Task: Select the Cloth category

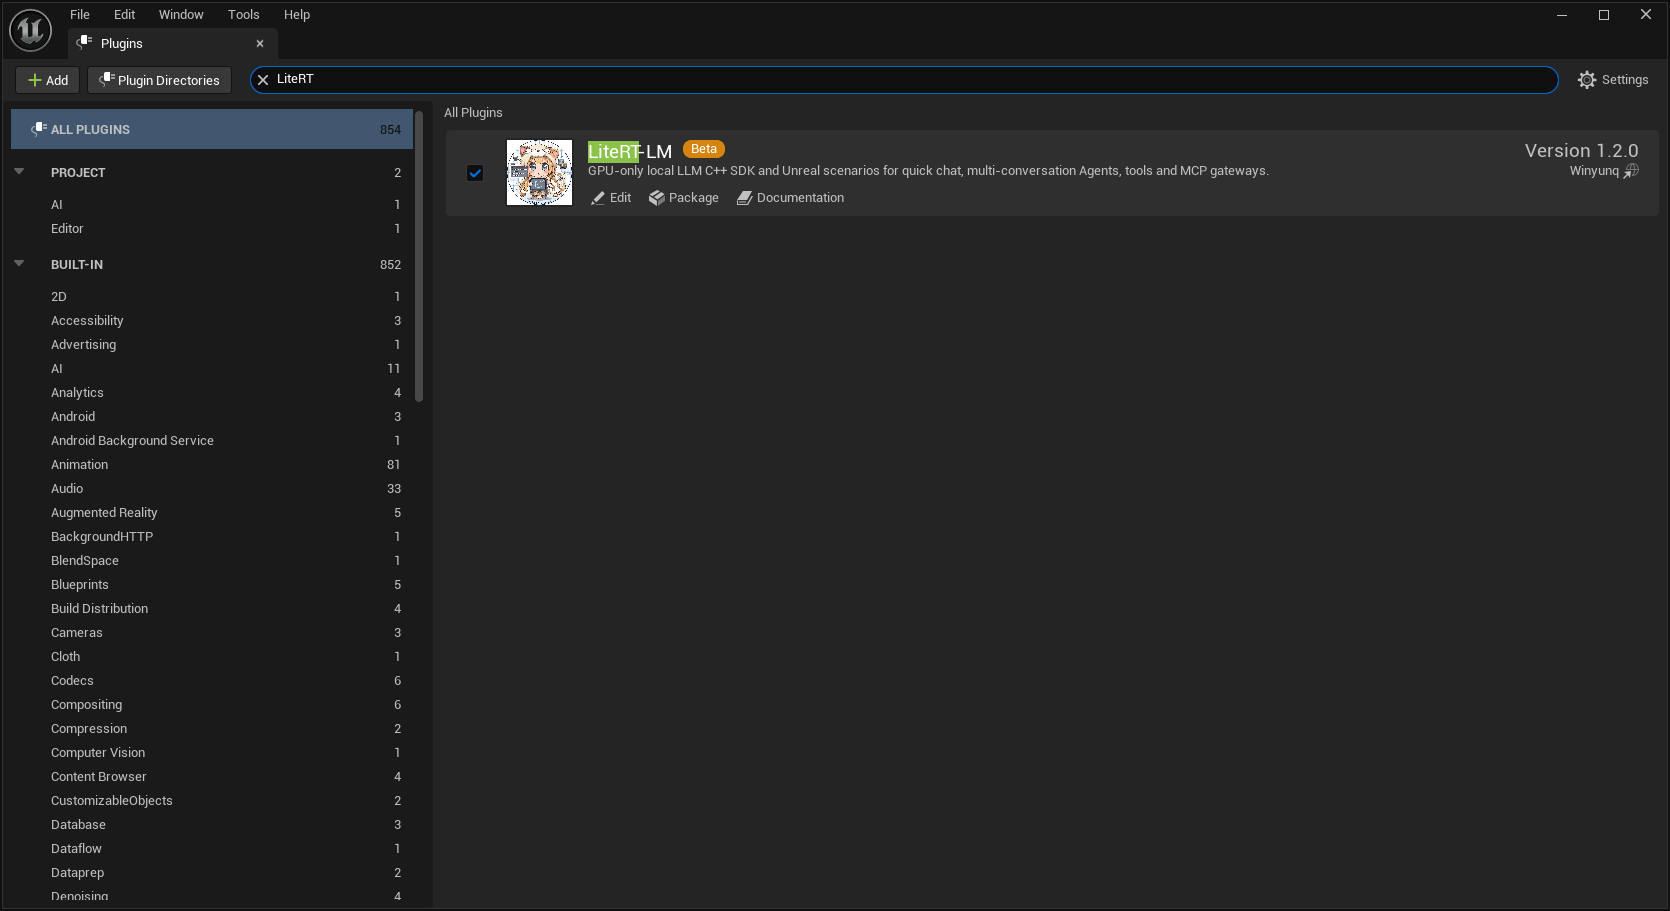Action: point(212,656)
